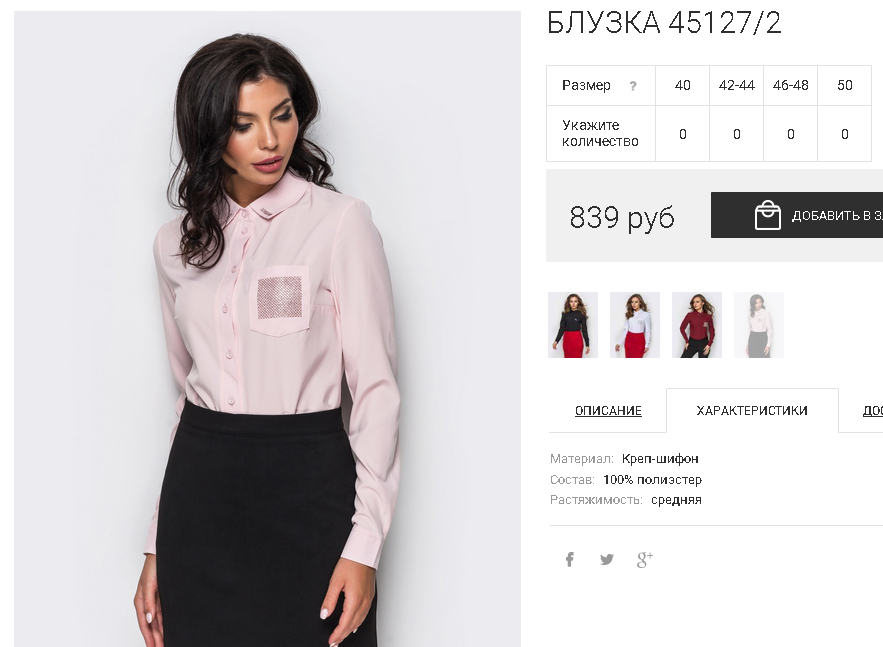View the black blouse thumbnail
This screenshot has width=883, height=647.
tap(573, 325)
